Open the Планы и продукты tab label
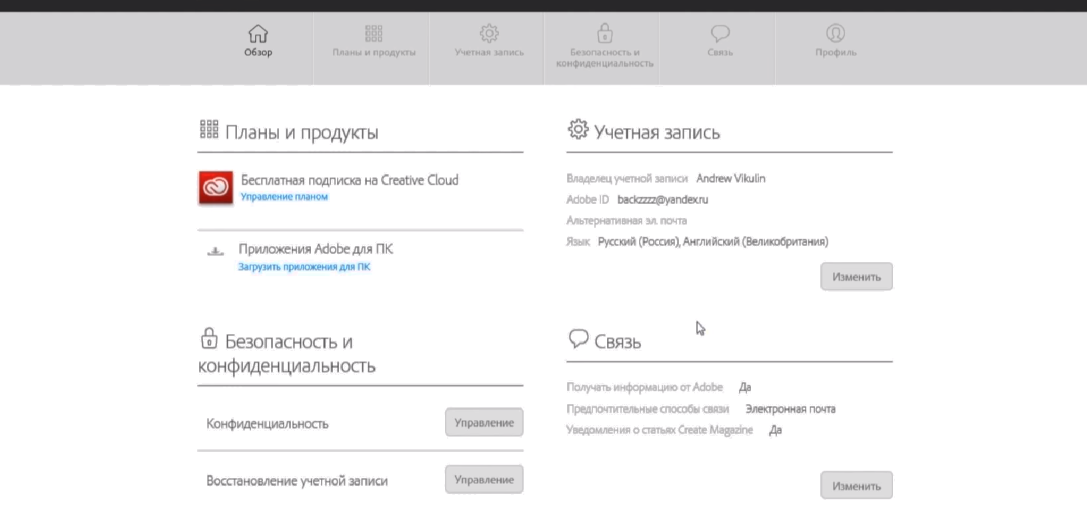 [374, 53]
